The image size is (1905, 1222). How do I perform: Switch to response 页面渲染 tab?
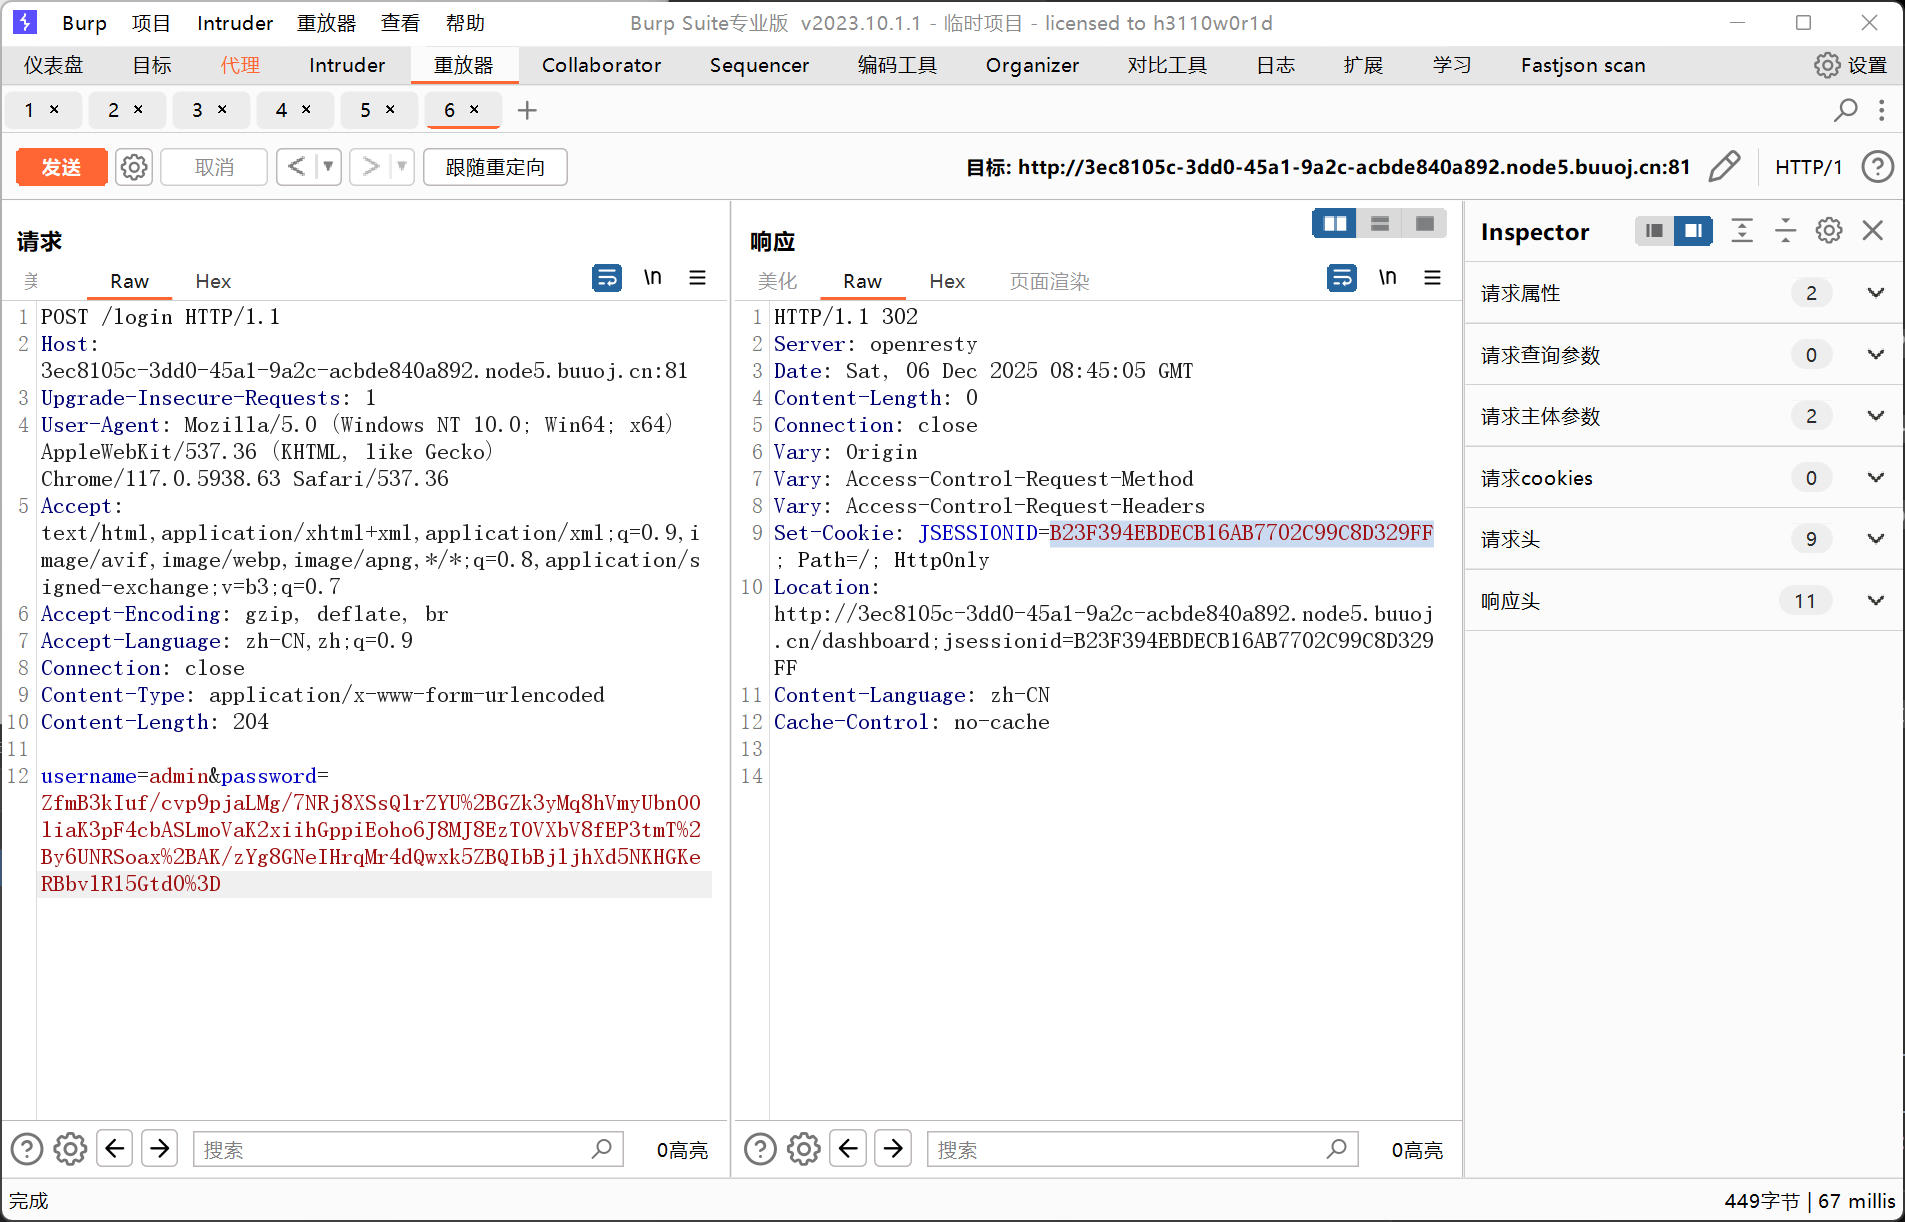click(1049, 281)
